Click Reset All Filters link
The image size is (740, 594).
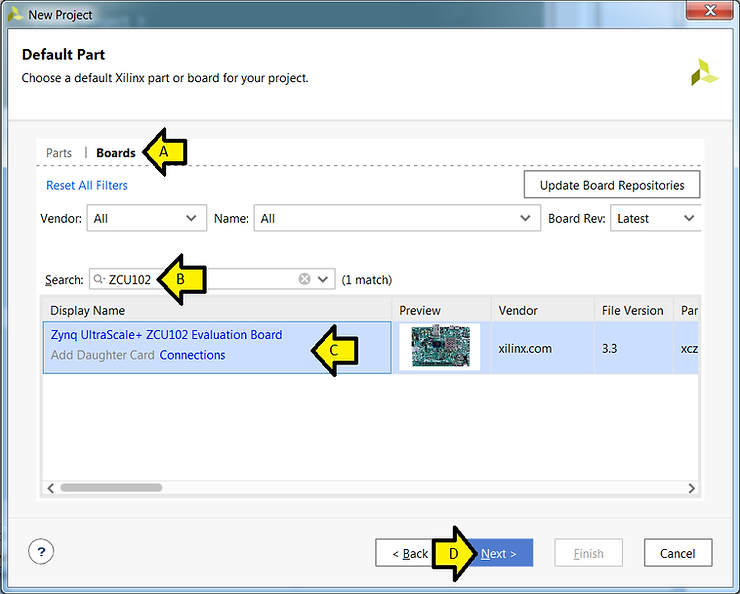pyautogui.click(x=87, y=185)
